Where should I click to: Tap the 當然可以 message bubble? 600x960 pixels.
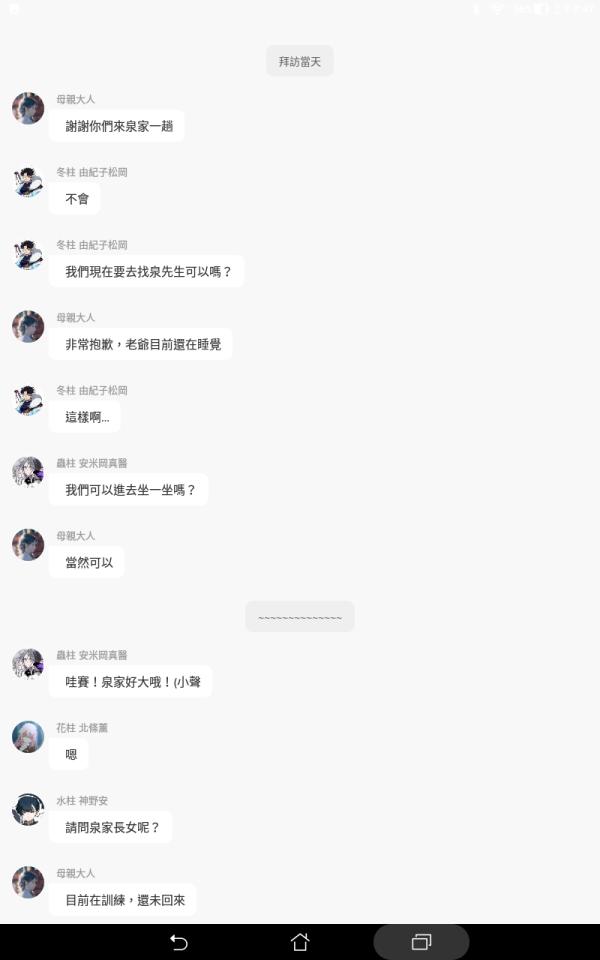point(87,563)
